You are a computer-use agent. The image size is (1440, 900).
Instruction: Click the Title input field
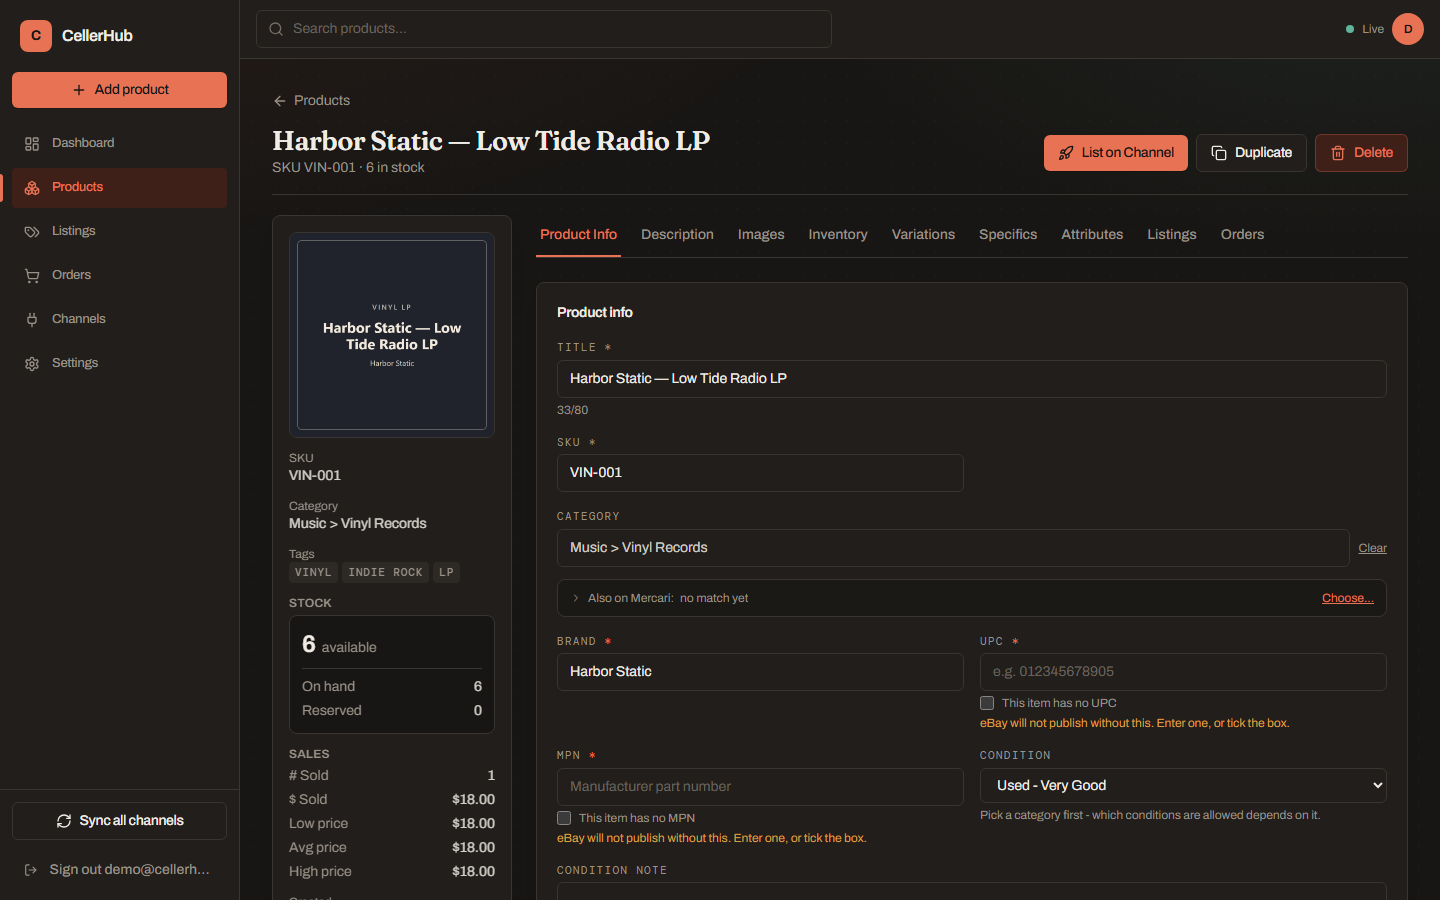click(972, 379)
